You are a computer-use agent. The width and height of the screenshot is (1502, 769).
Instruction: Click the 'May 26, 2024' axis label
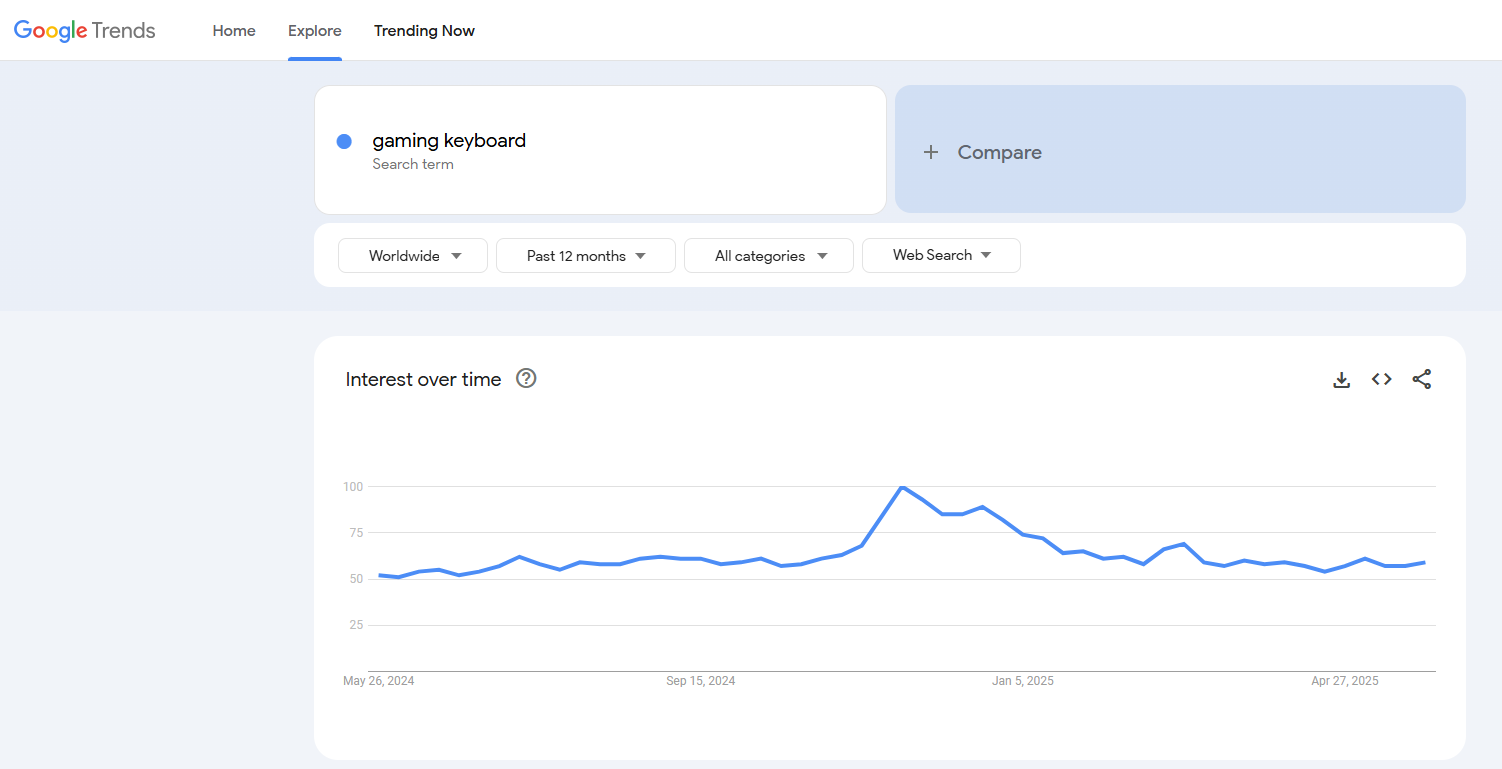[x=379, y=681]
